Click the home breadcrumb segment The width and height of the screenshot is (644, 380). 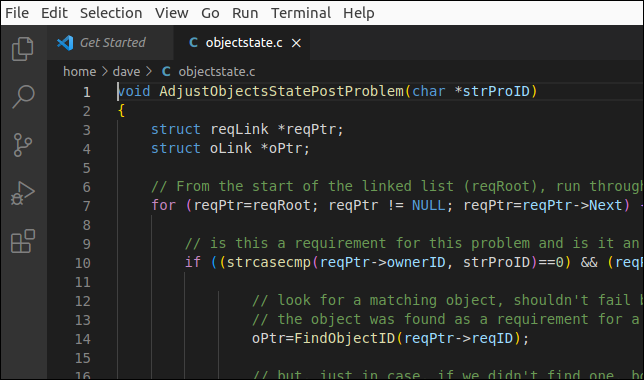click(80, 71)
